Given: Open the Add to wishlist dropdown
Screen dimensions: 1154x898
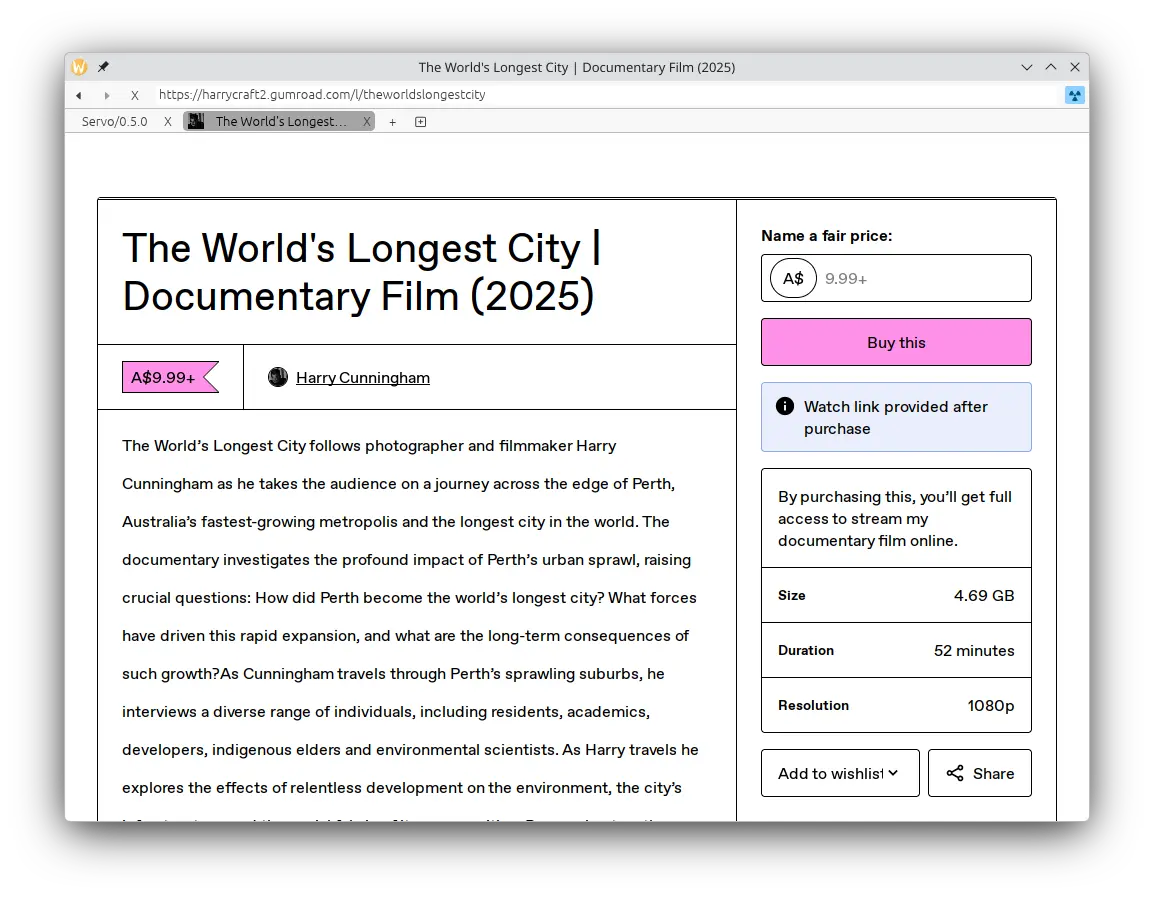Looking at the screenshot, I should (840, 773).
